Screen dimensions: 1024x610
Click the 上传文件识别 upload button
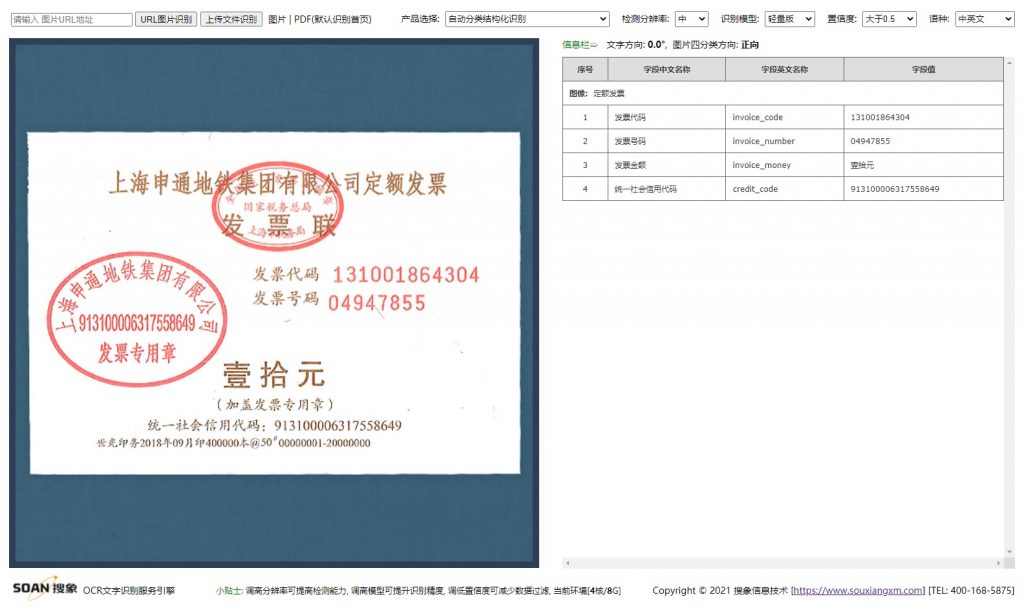click(x=231, y=20)
